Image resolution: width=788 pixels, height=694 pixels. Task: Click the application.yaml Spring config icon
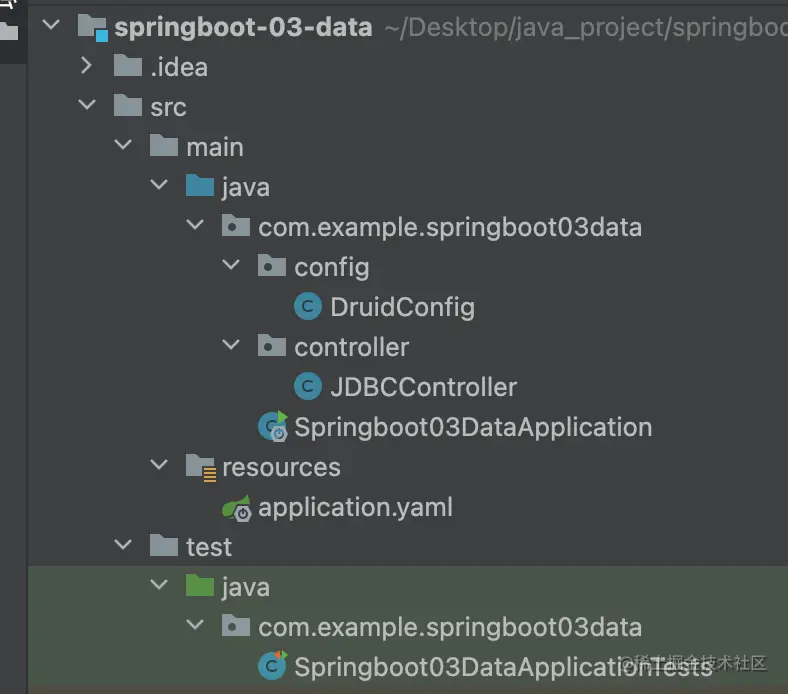click(x=237, y=508)
